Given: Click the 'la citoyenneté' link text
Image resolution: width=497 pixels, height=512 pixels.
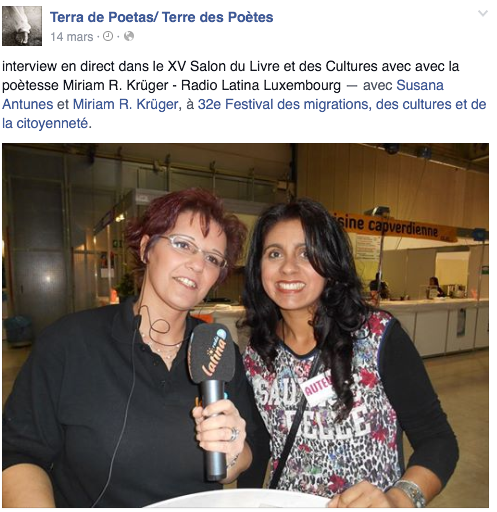Looking at the screenshot, I should click(45, 123).
